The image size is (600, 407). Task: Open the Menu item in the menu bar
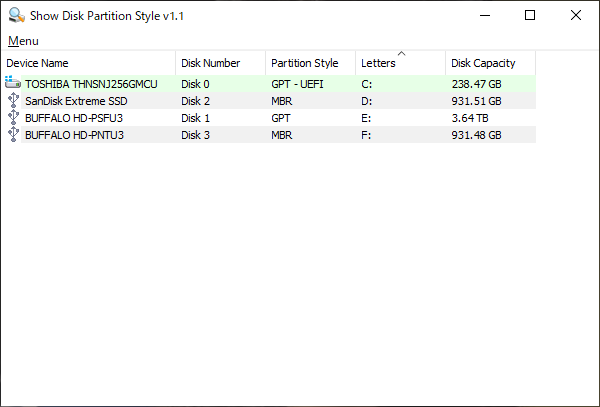pyautogui.click(x=23, y=41)
